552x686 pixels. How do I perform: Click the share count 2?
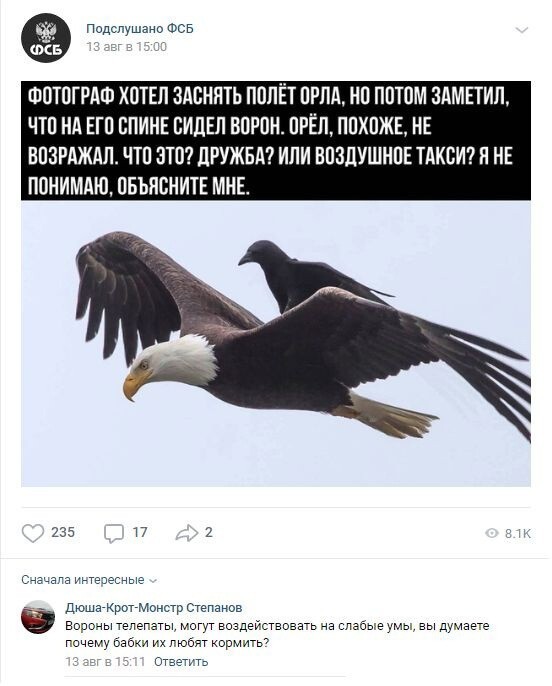coord(209,532)
